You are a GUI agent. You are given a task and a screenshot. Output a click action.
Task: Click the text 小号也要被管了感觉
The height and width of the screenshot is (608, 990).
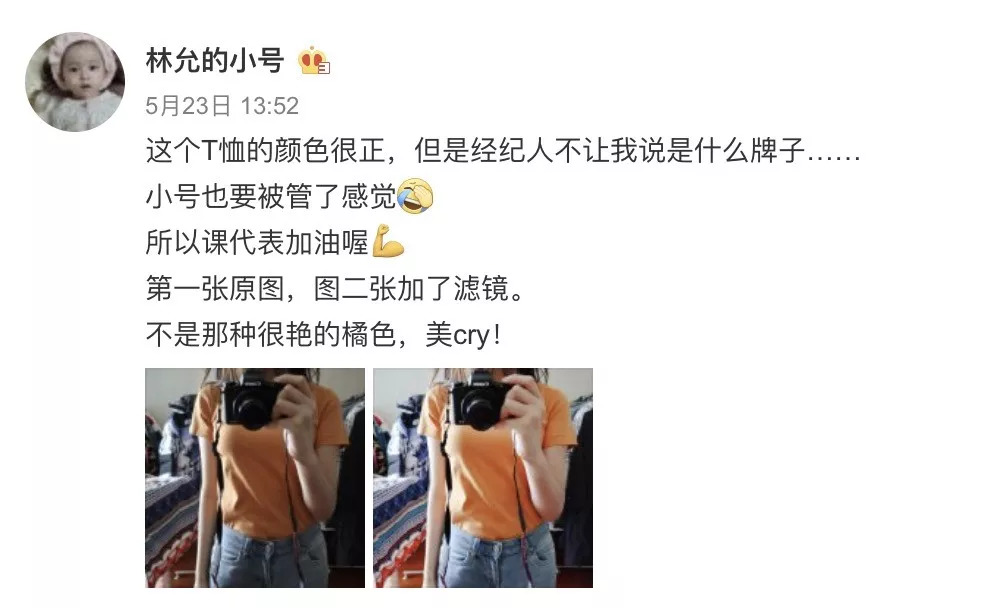pos(270,196)
